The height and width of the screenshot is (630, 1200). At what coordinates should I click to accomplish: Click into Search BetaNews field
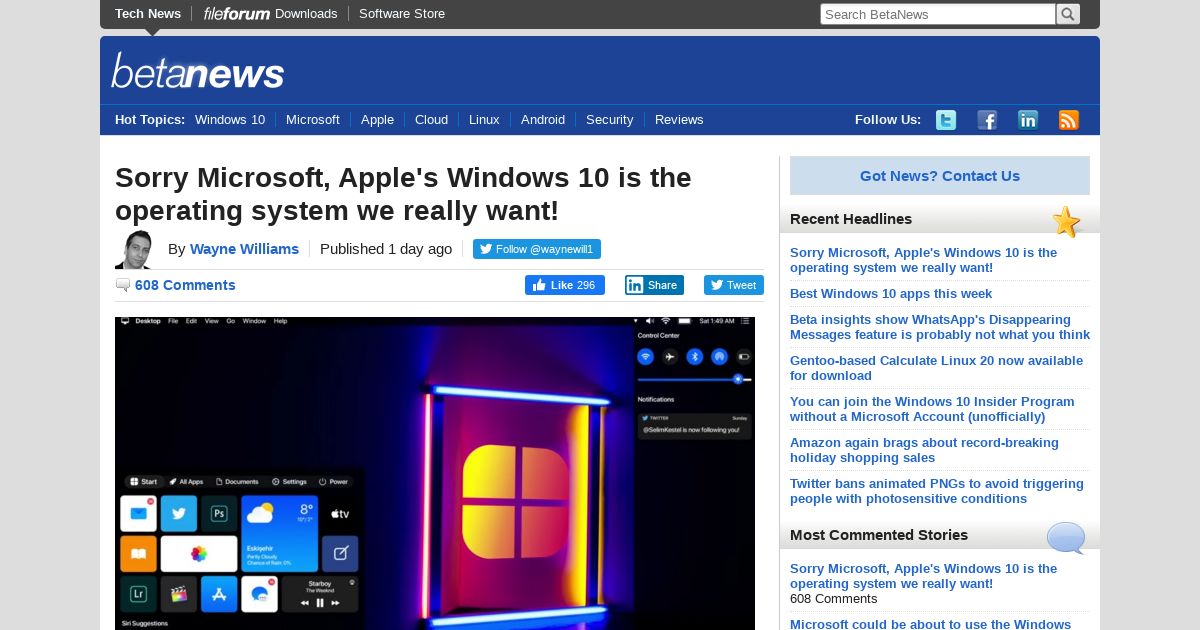point(938,14)
